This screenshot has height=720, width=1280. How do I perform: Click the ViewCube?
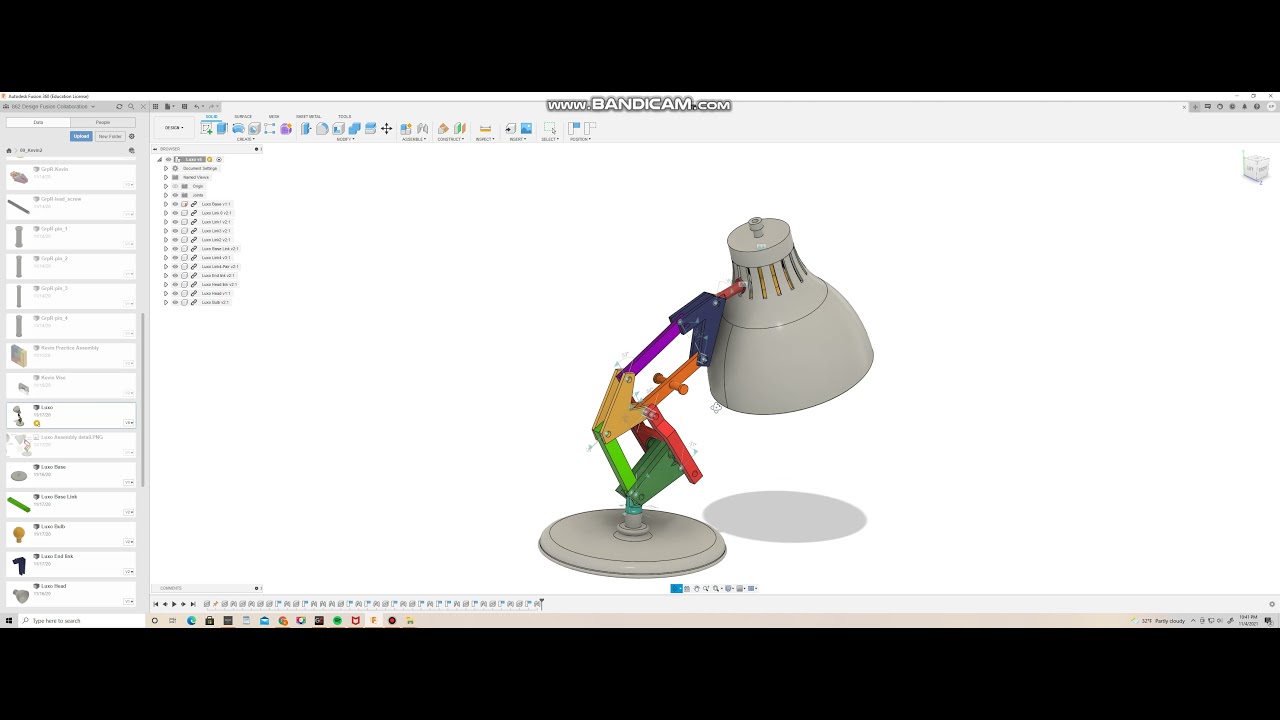1255,167
